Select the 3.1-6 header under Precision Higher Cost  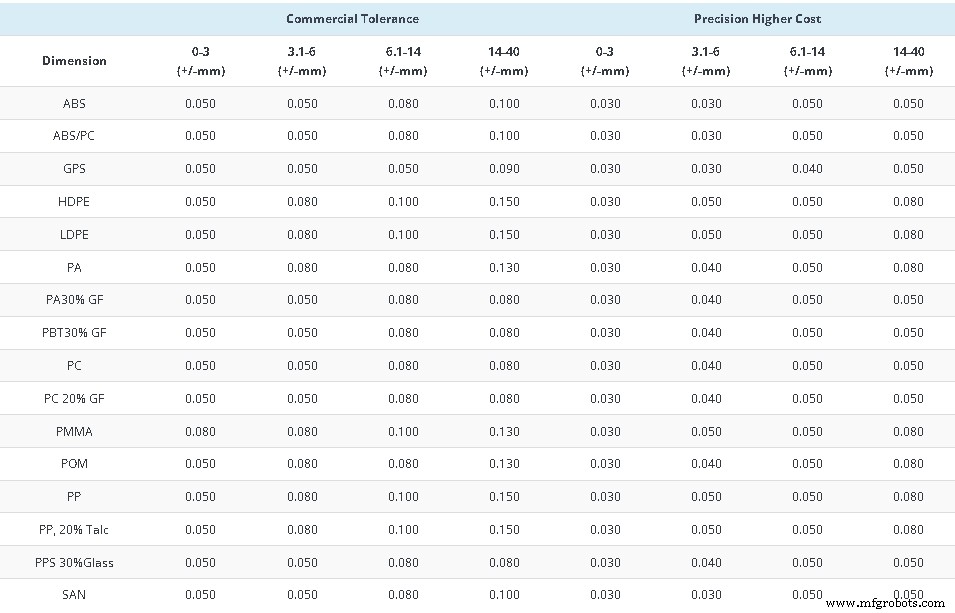706,61
